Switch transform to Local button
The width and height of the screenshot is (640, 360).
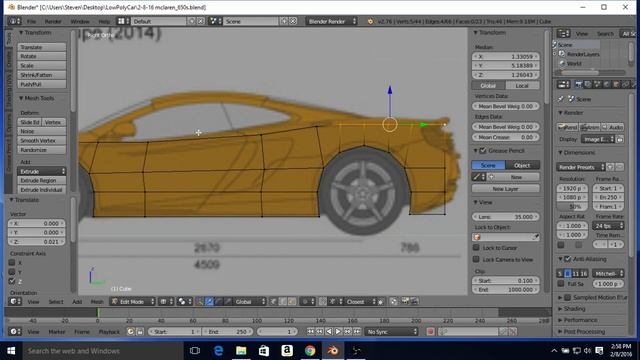point(522,85)
